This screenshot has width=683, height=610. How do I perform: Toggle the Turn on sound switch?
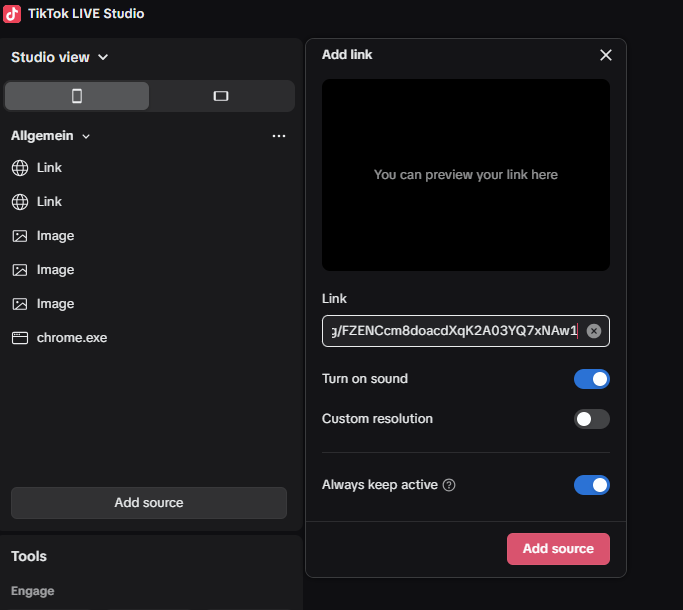click(x=592, y=379)
